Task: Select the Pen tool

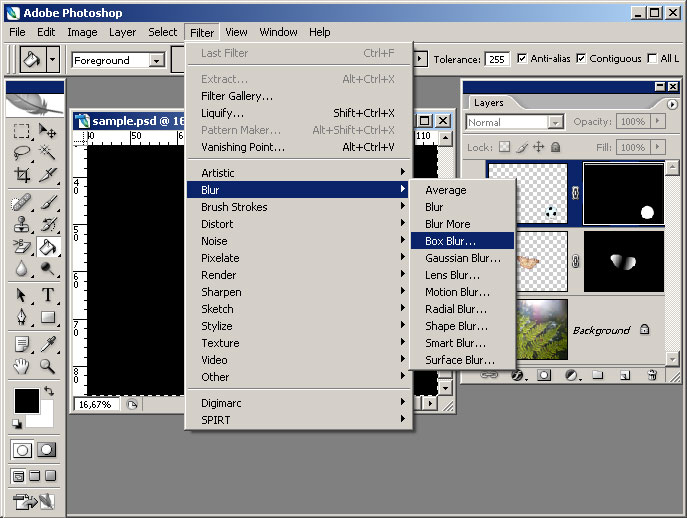Action: point(21,317)
